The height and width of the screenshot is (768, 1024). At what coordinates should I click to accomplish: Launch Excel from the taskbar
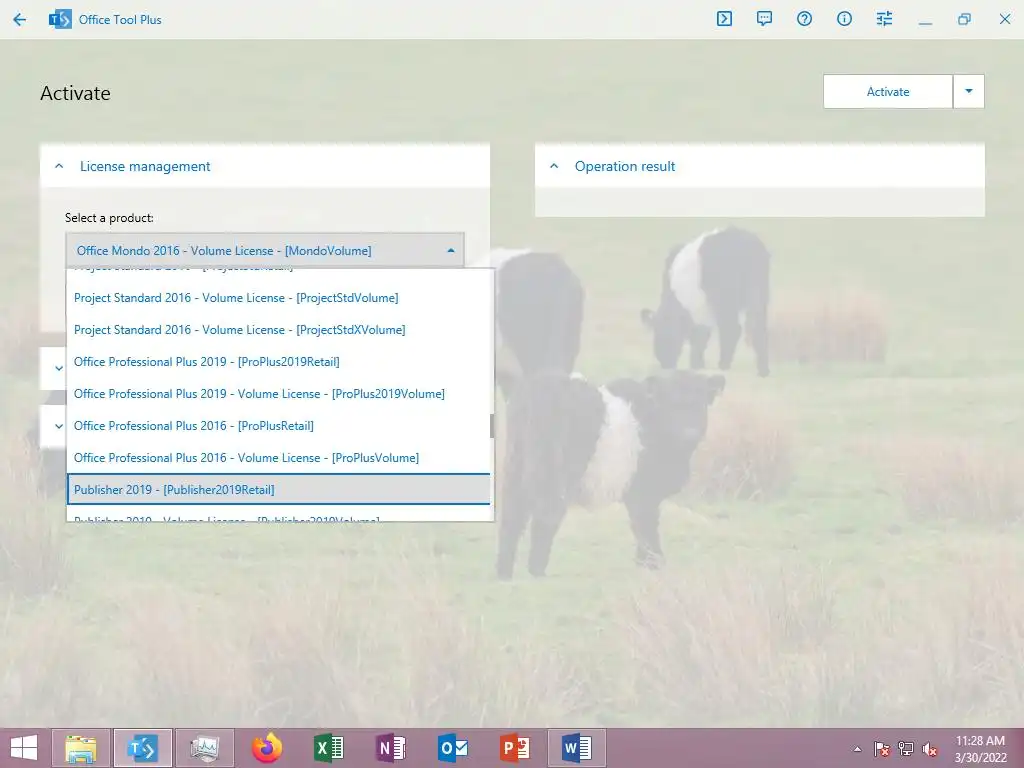(328, 748)
